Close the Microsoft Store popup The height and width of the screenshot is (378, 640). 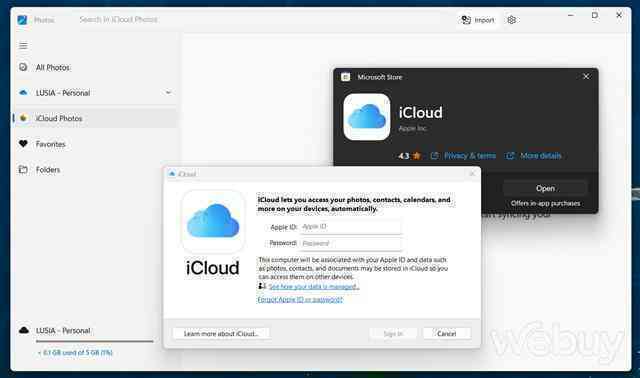click(x=586, y=76)
